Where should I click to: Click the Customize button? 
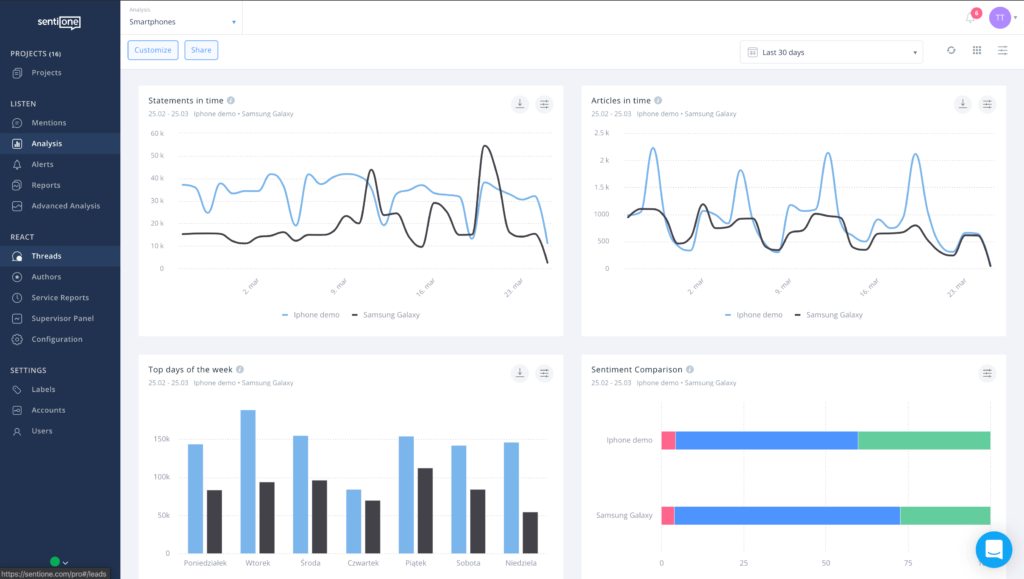(x=152, y=49)
